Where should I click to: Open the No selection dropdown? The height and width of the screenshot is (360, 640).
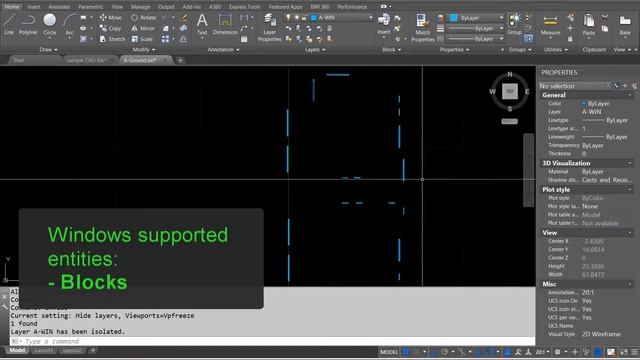pyautogui.click(x=575, y=86)
